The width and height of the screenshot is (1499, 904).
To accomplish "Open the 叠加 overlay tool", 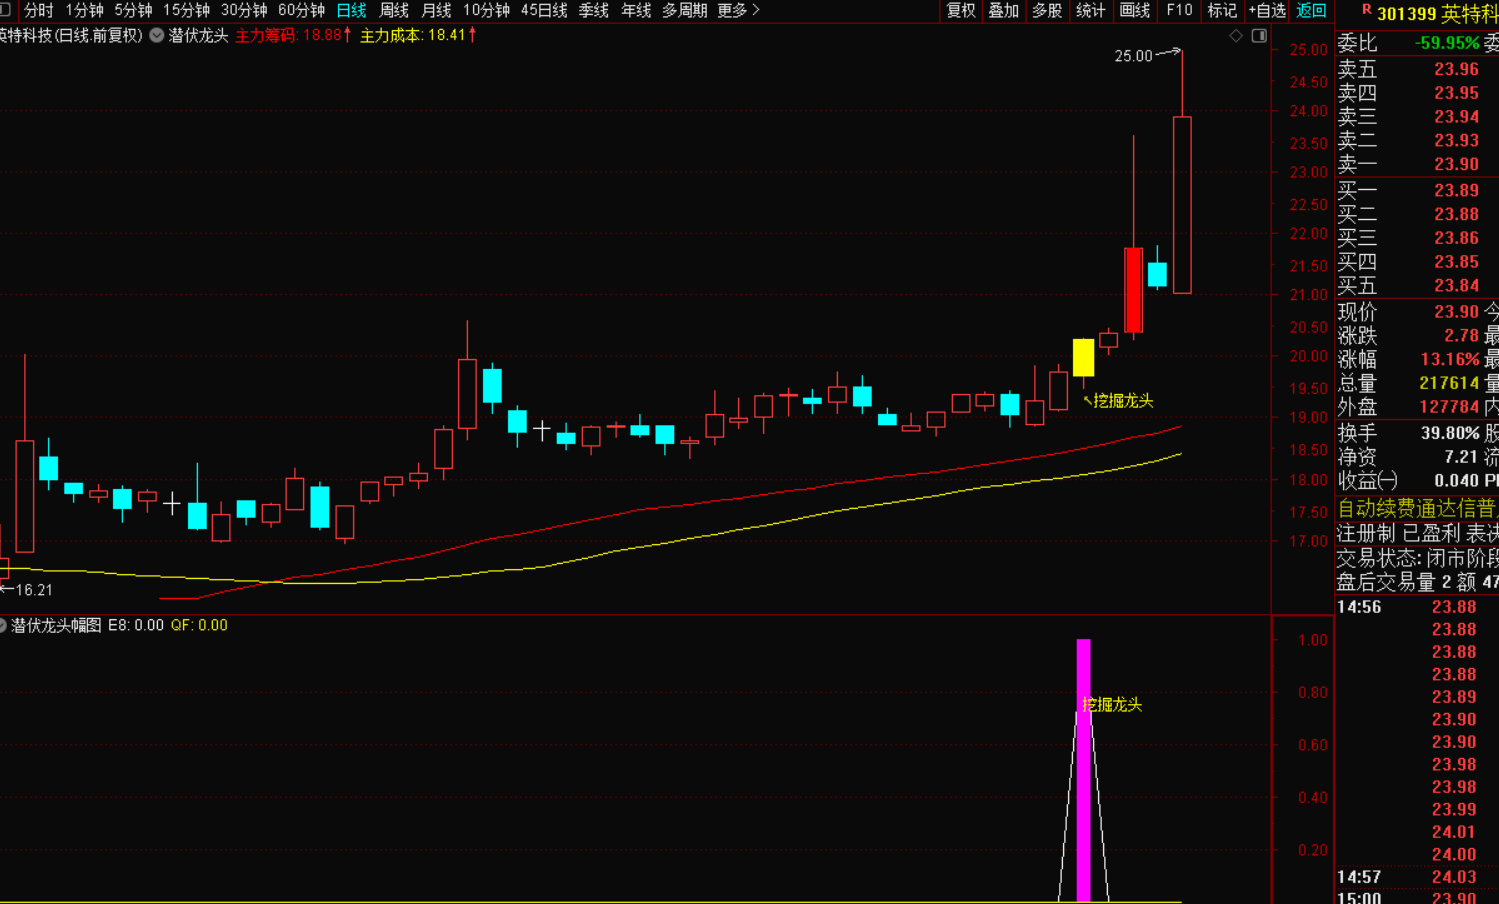I will click(x=1003, y=10).
